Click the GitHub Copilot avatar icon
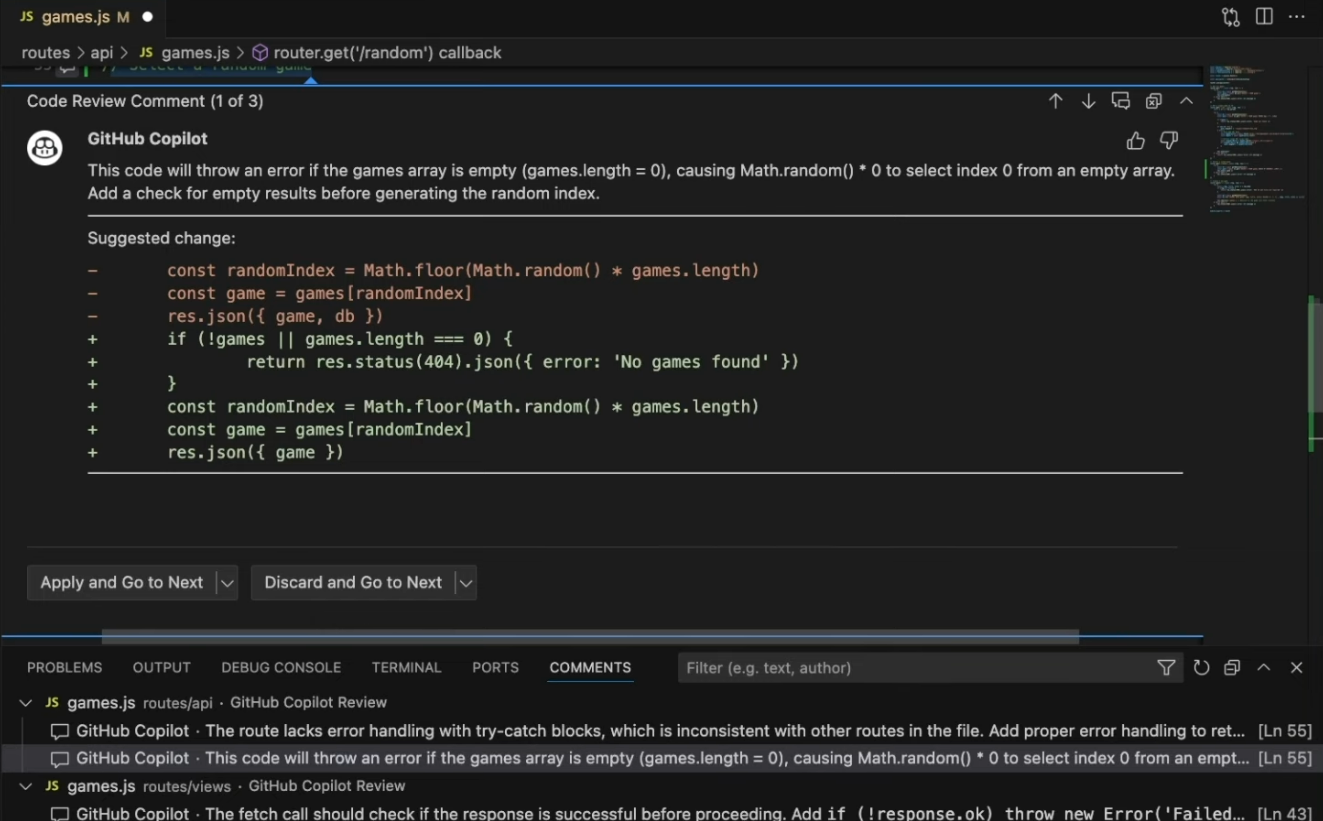1323x821 pixels. click(44, 148)
